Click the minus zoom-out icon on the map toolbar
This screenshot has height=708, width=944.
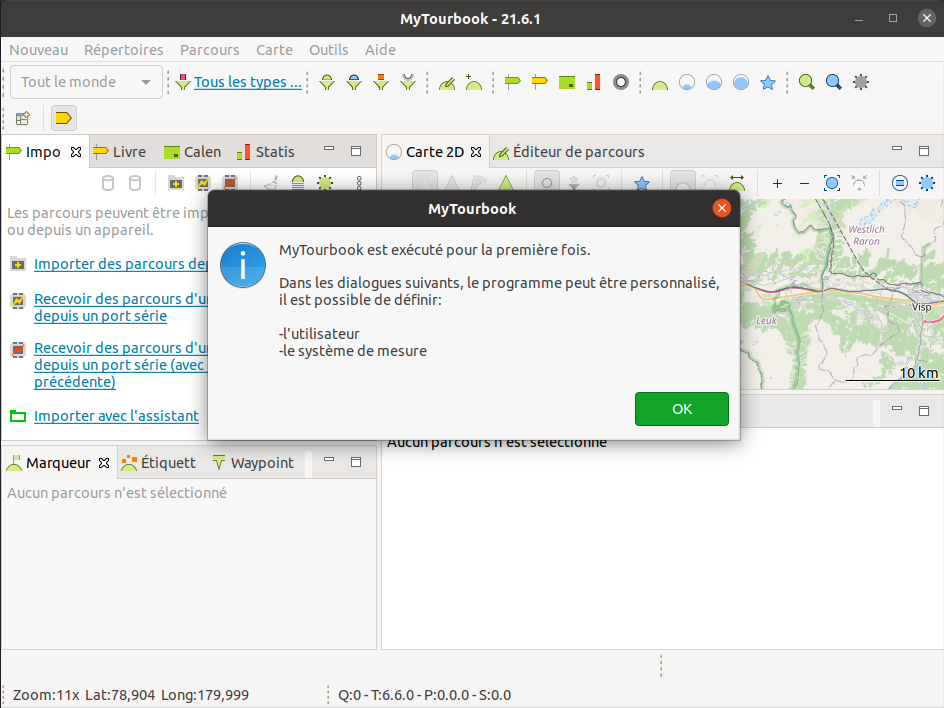pos(804,183)
